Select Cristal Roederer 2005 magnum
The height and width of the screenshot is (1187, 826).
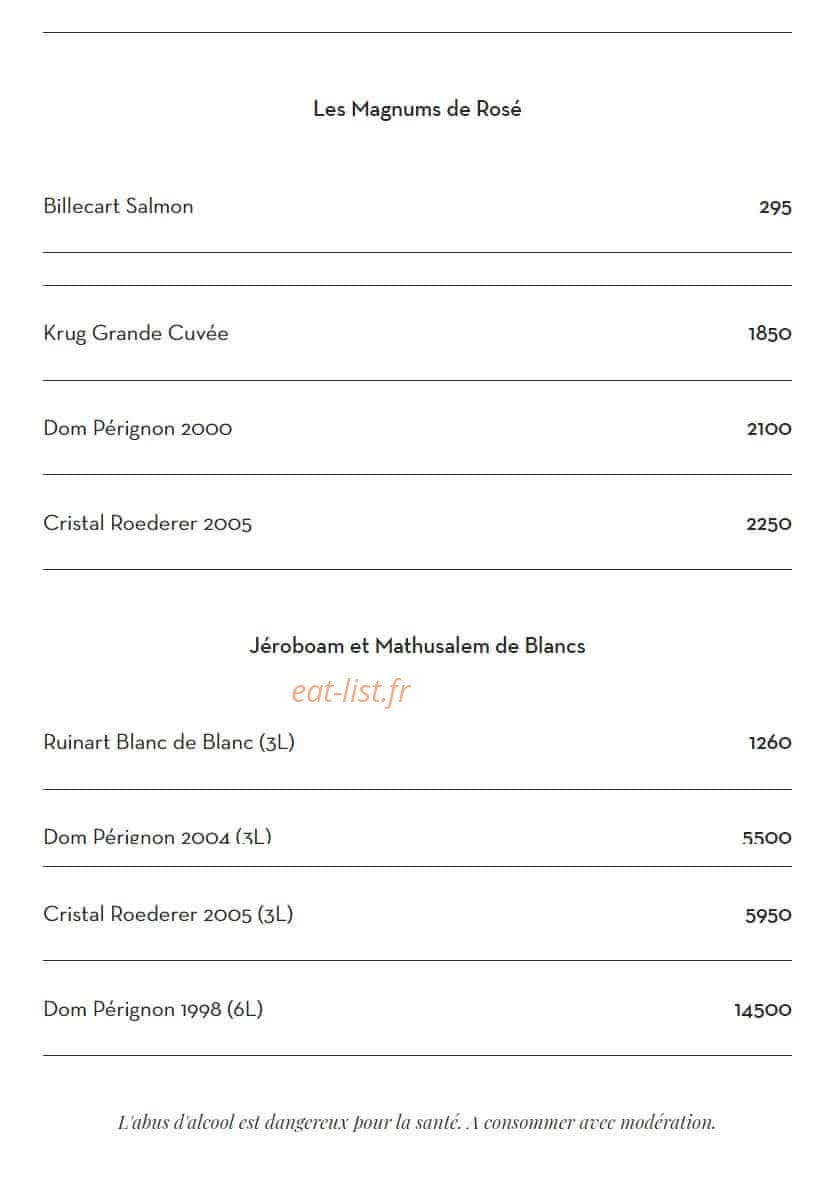[x=148, y=523]
